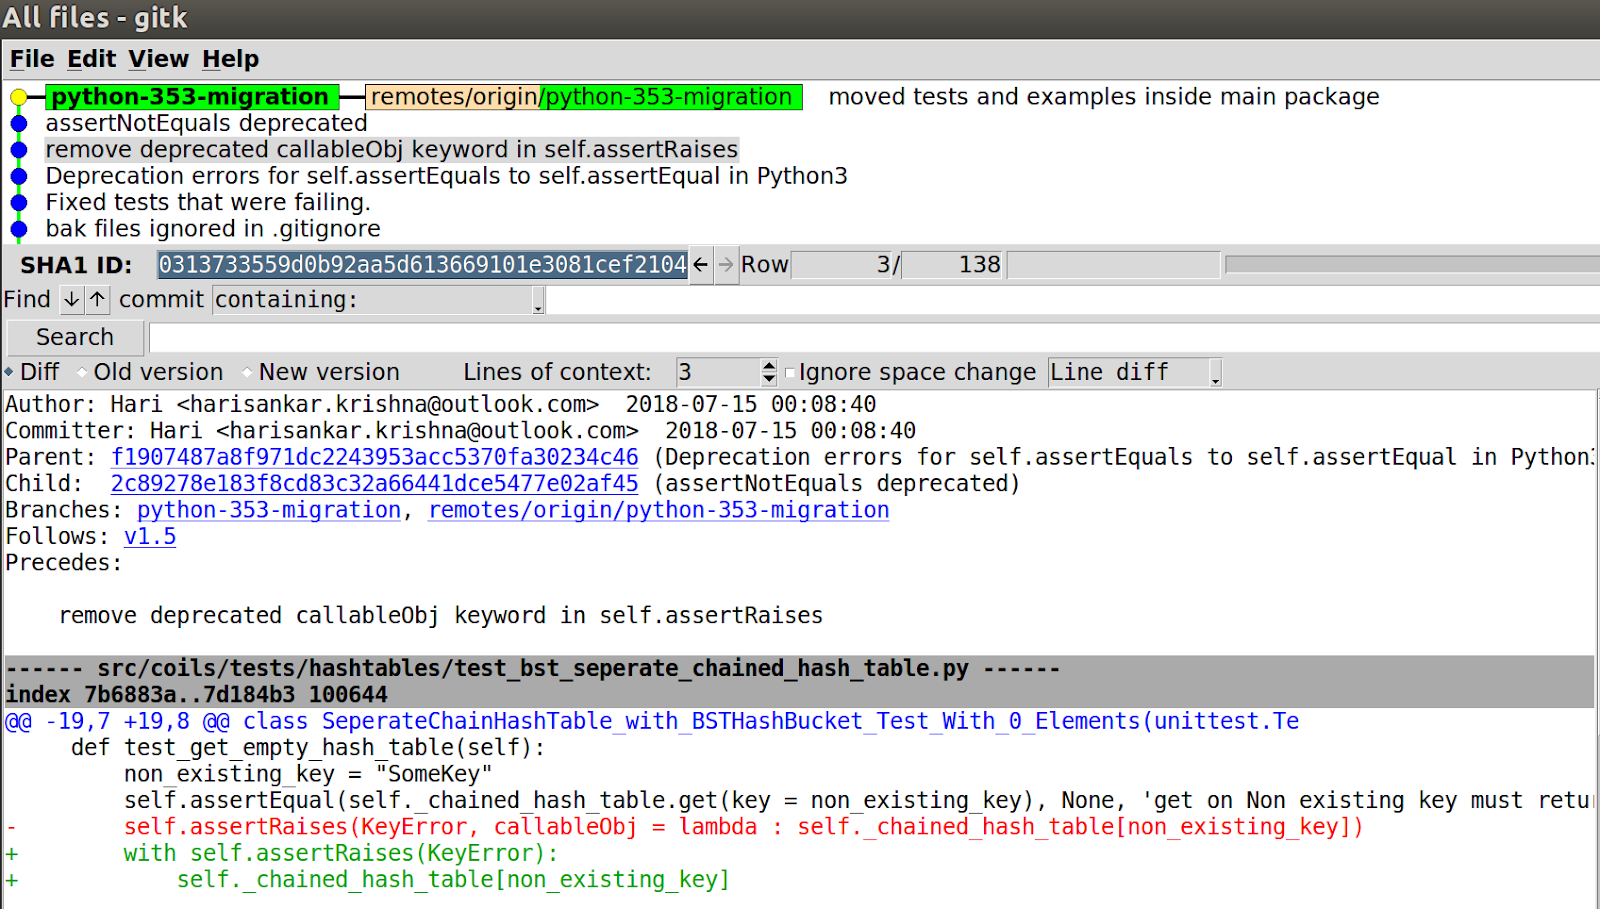The height and width of the screenshot is (909, 1600).
Task: Open the View menu
Action: [x=157, y=59]
